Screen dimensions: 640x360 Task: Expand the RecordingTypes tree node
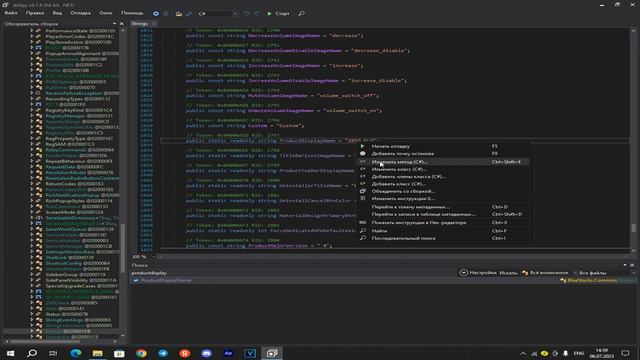tap(31, 99)
